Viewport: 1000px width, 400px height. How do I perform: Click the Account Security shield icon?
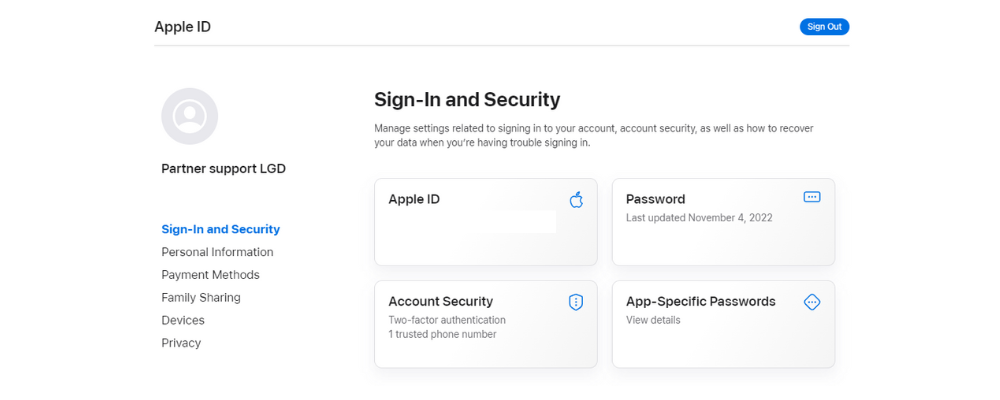(x=576, y=302)
